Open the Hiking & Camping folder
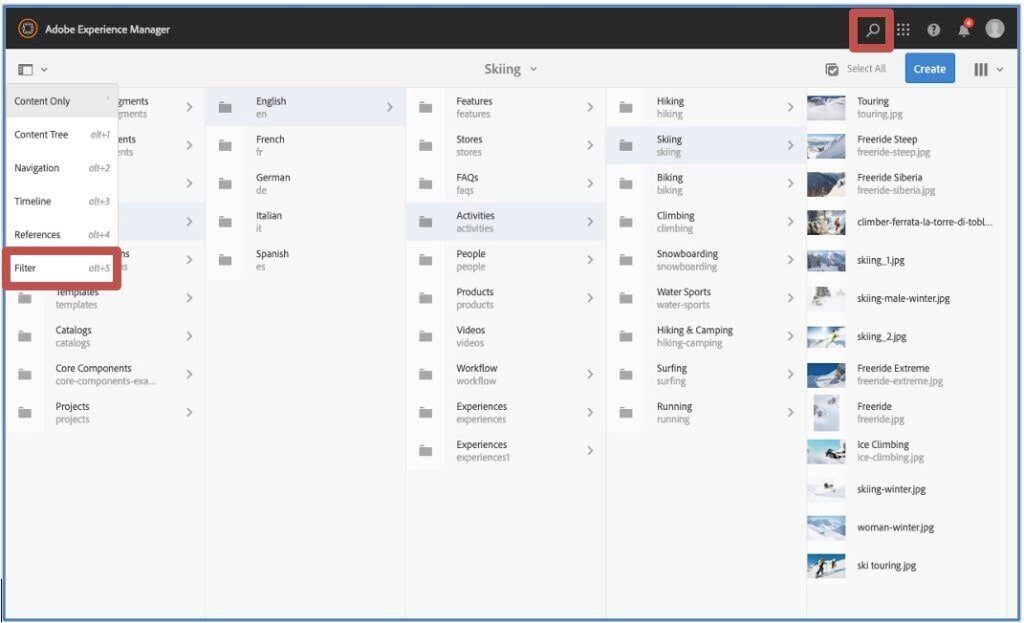 [x=706, y=336]
